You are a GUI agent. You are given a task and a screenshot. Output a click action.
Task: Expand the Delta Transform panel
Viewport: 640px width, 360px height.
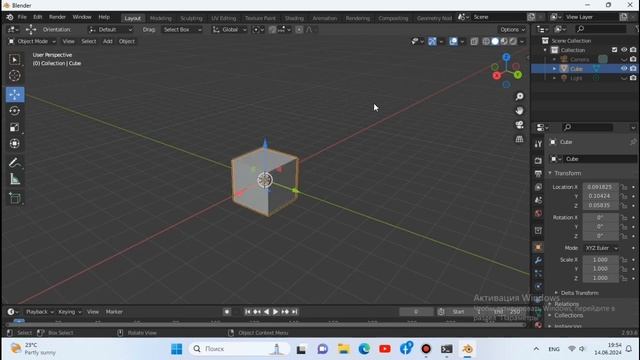coord(577,293)
